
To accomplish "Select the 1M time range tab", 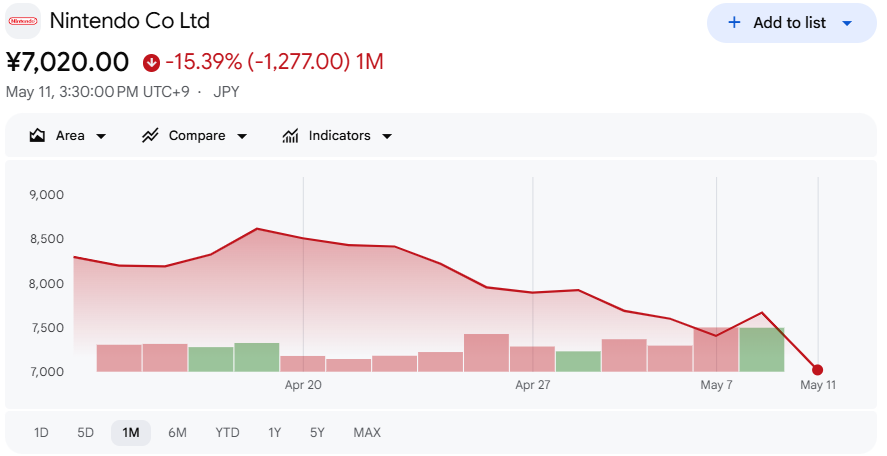I will [x=131, y=433].
